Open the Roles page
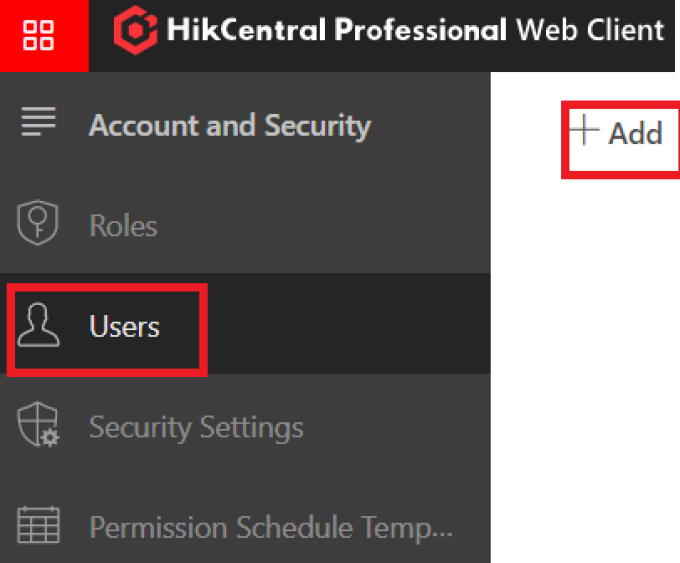Image resolution: width=680 pixels, height=563 pixels. click(123, 226)
